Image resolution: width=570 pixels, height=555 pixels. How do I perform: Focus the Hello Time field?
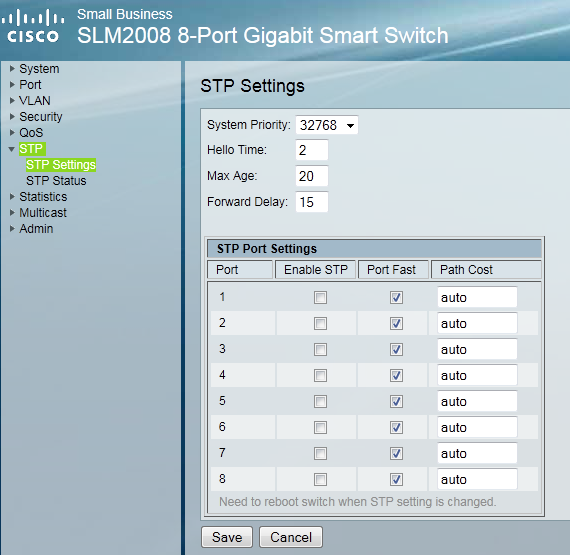(x=312, y=150)
